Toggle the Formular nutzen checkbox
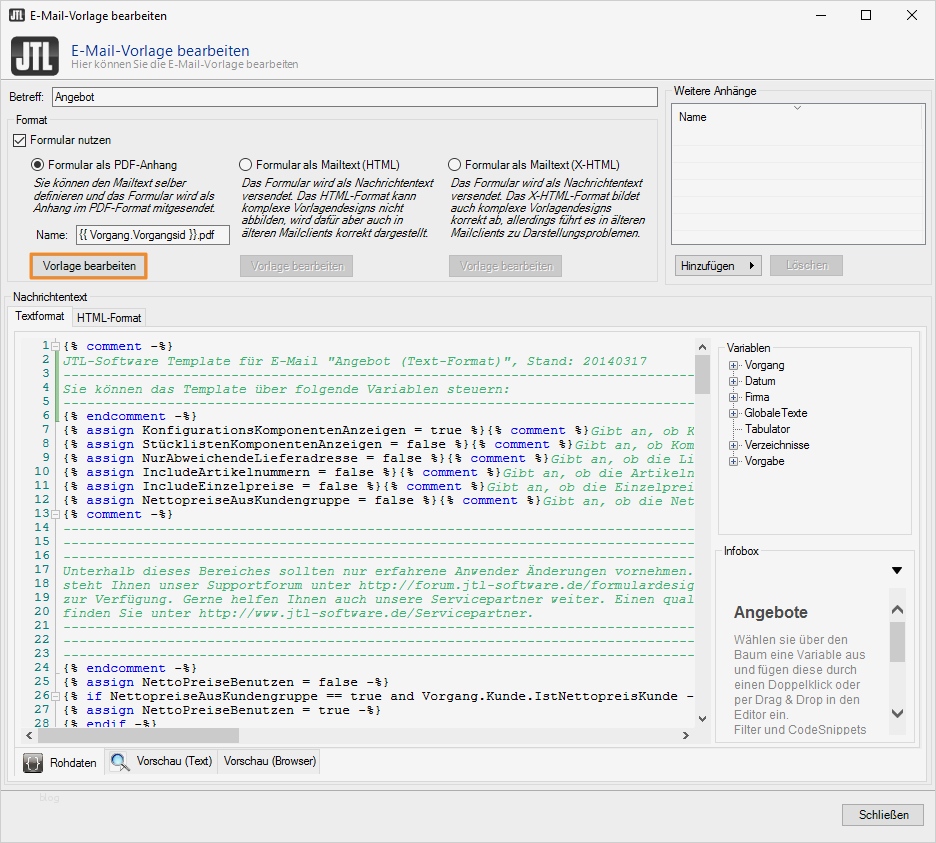 (x=20, y=141)
